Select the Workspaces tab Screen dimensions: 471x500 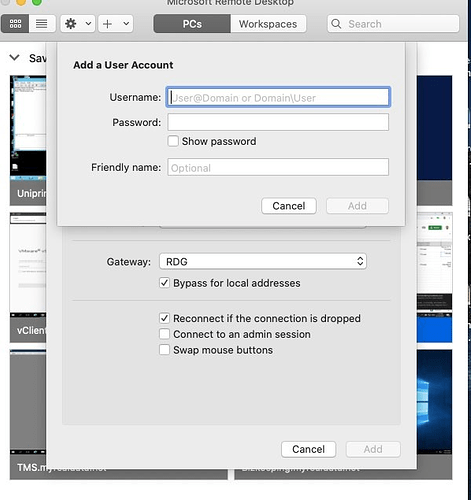[268, 24]
